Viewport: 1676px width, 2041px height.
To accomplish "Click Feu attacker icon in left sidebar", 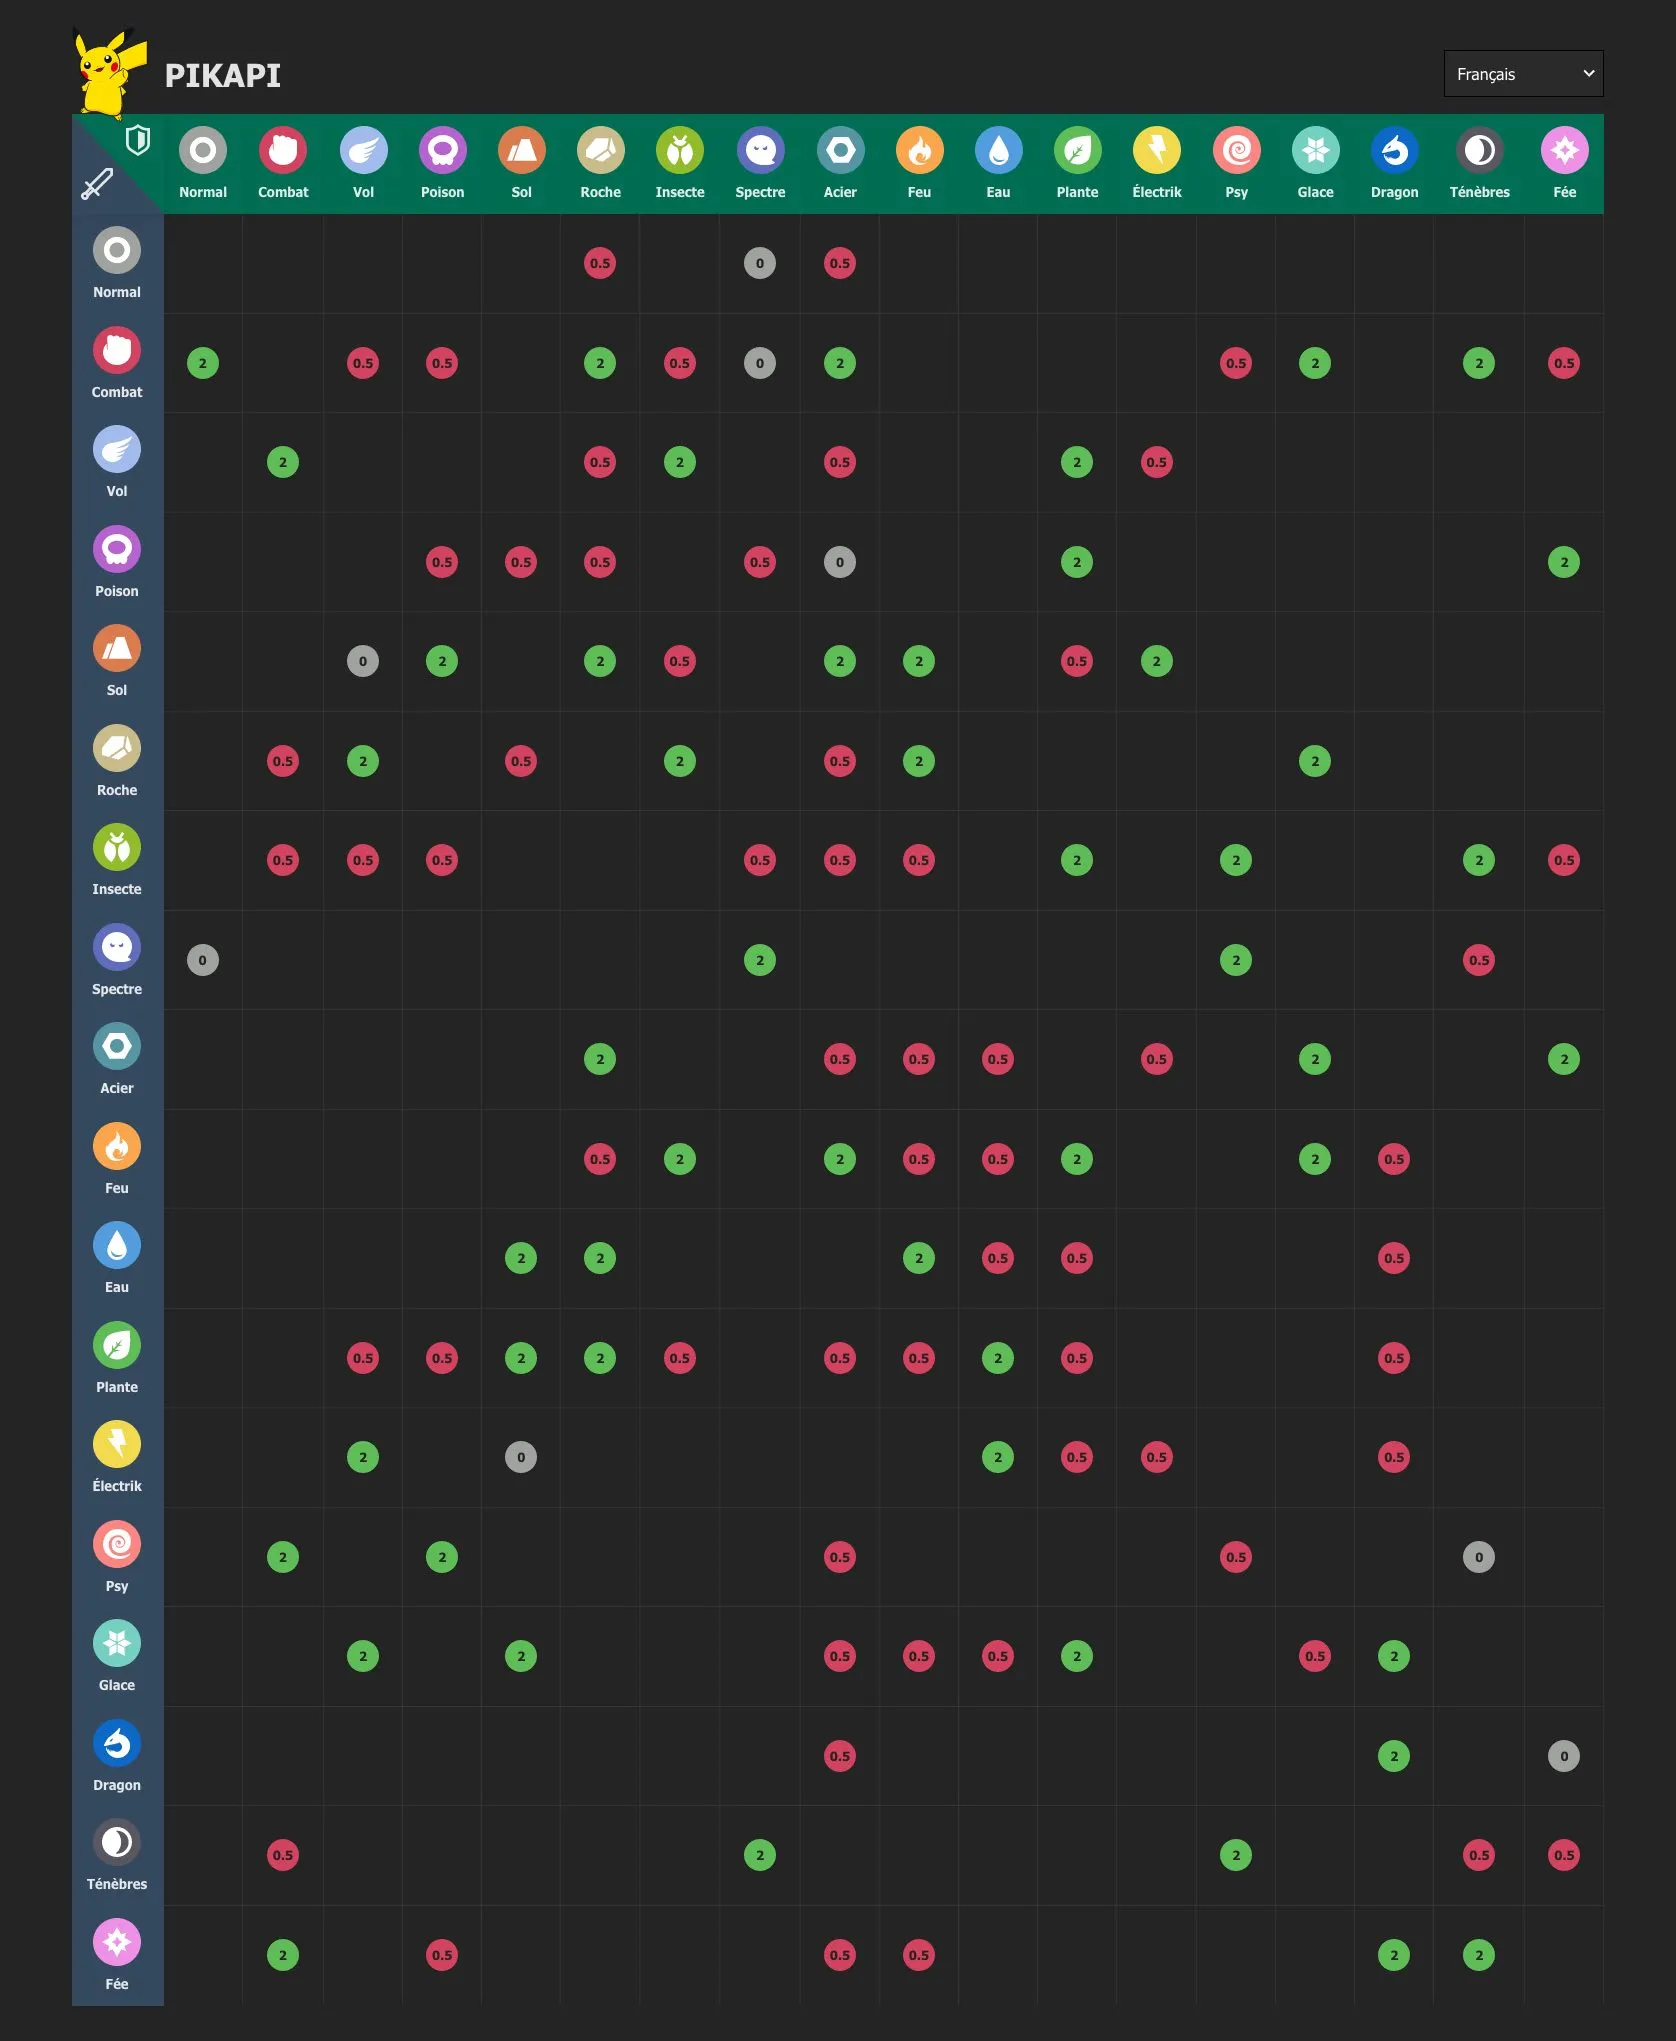I will coord(117,1146).
